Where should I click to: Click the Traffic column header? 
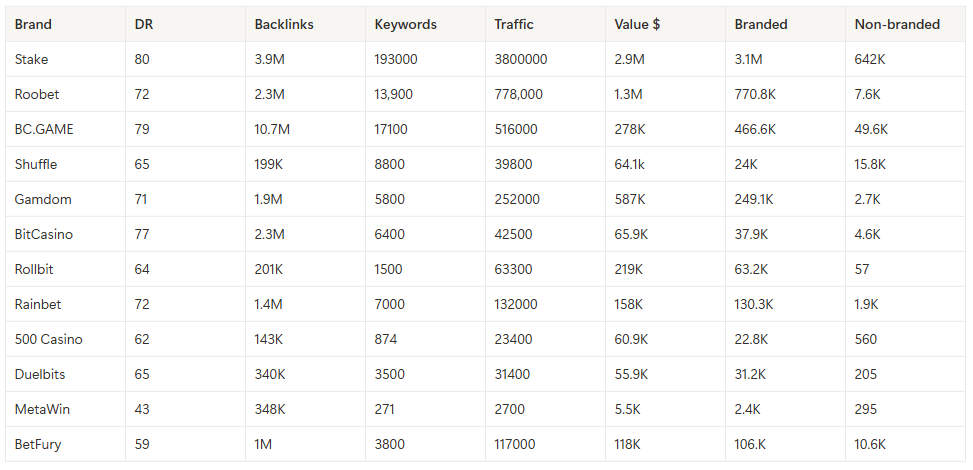click(545, 24)
